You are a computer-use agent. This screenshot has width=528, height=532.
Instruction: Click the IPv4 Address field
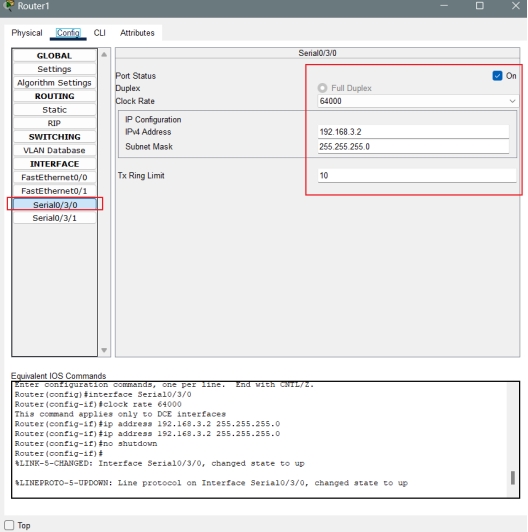413,132
